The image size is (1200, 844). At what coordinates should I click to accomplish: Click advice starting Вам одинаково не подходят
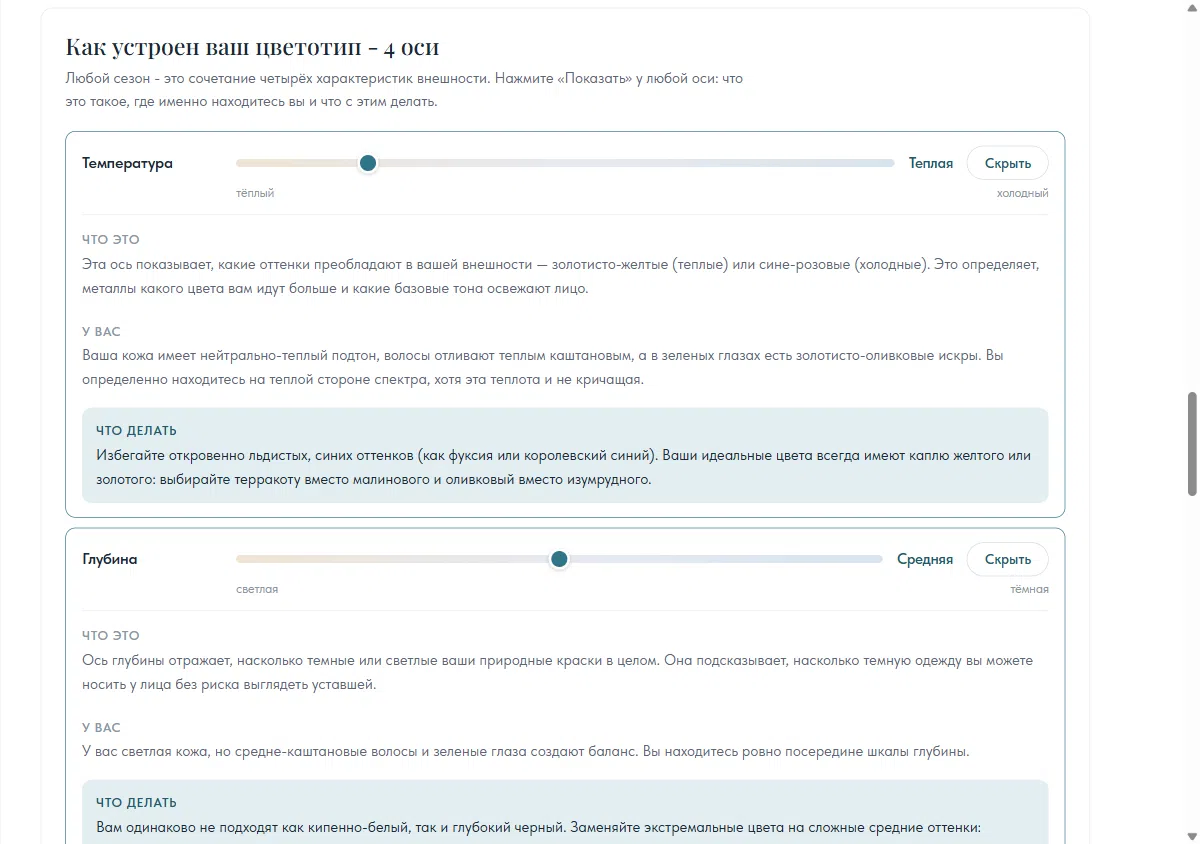point(539,828)
